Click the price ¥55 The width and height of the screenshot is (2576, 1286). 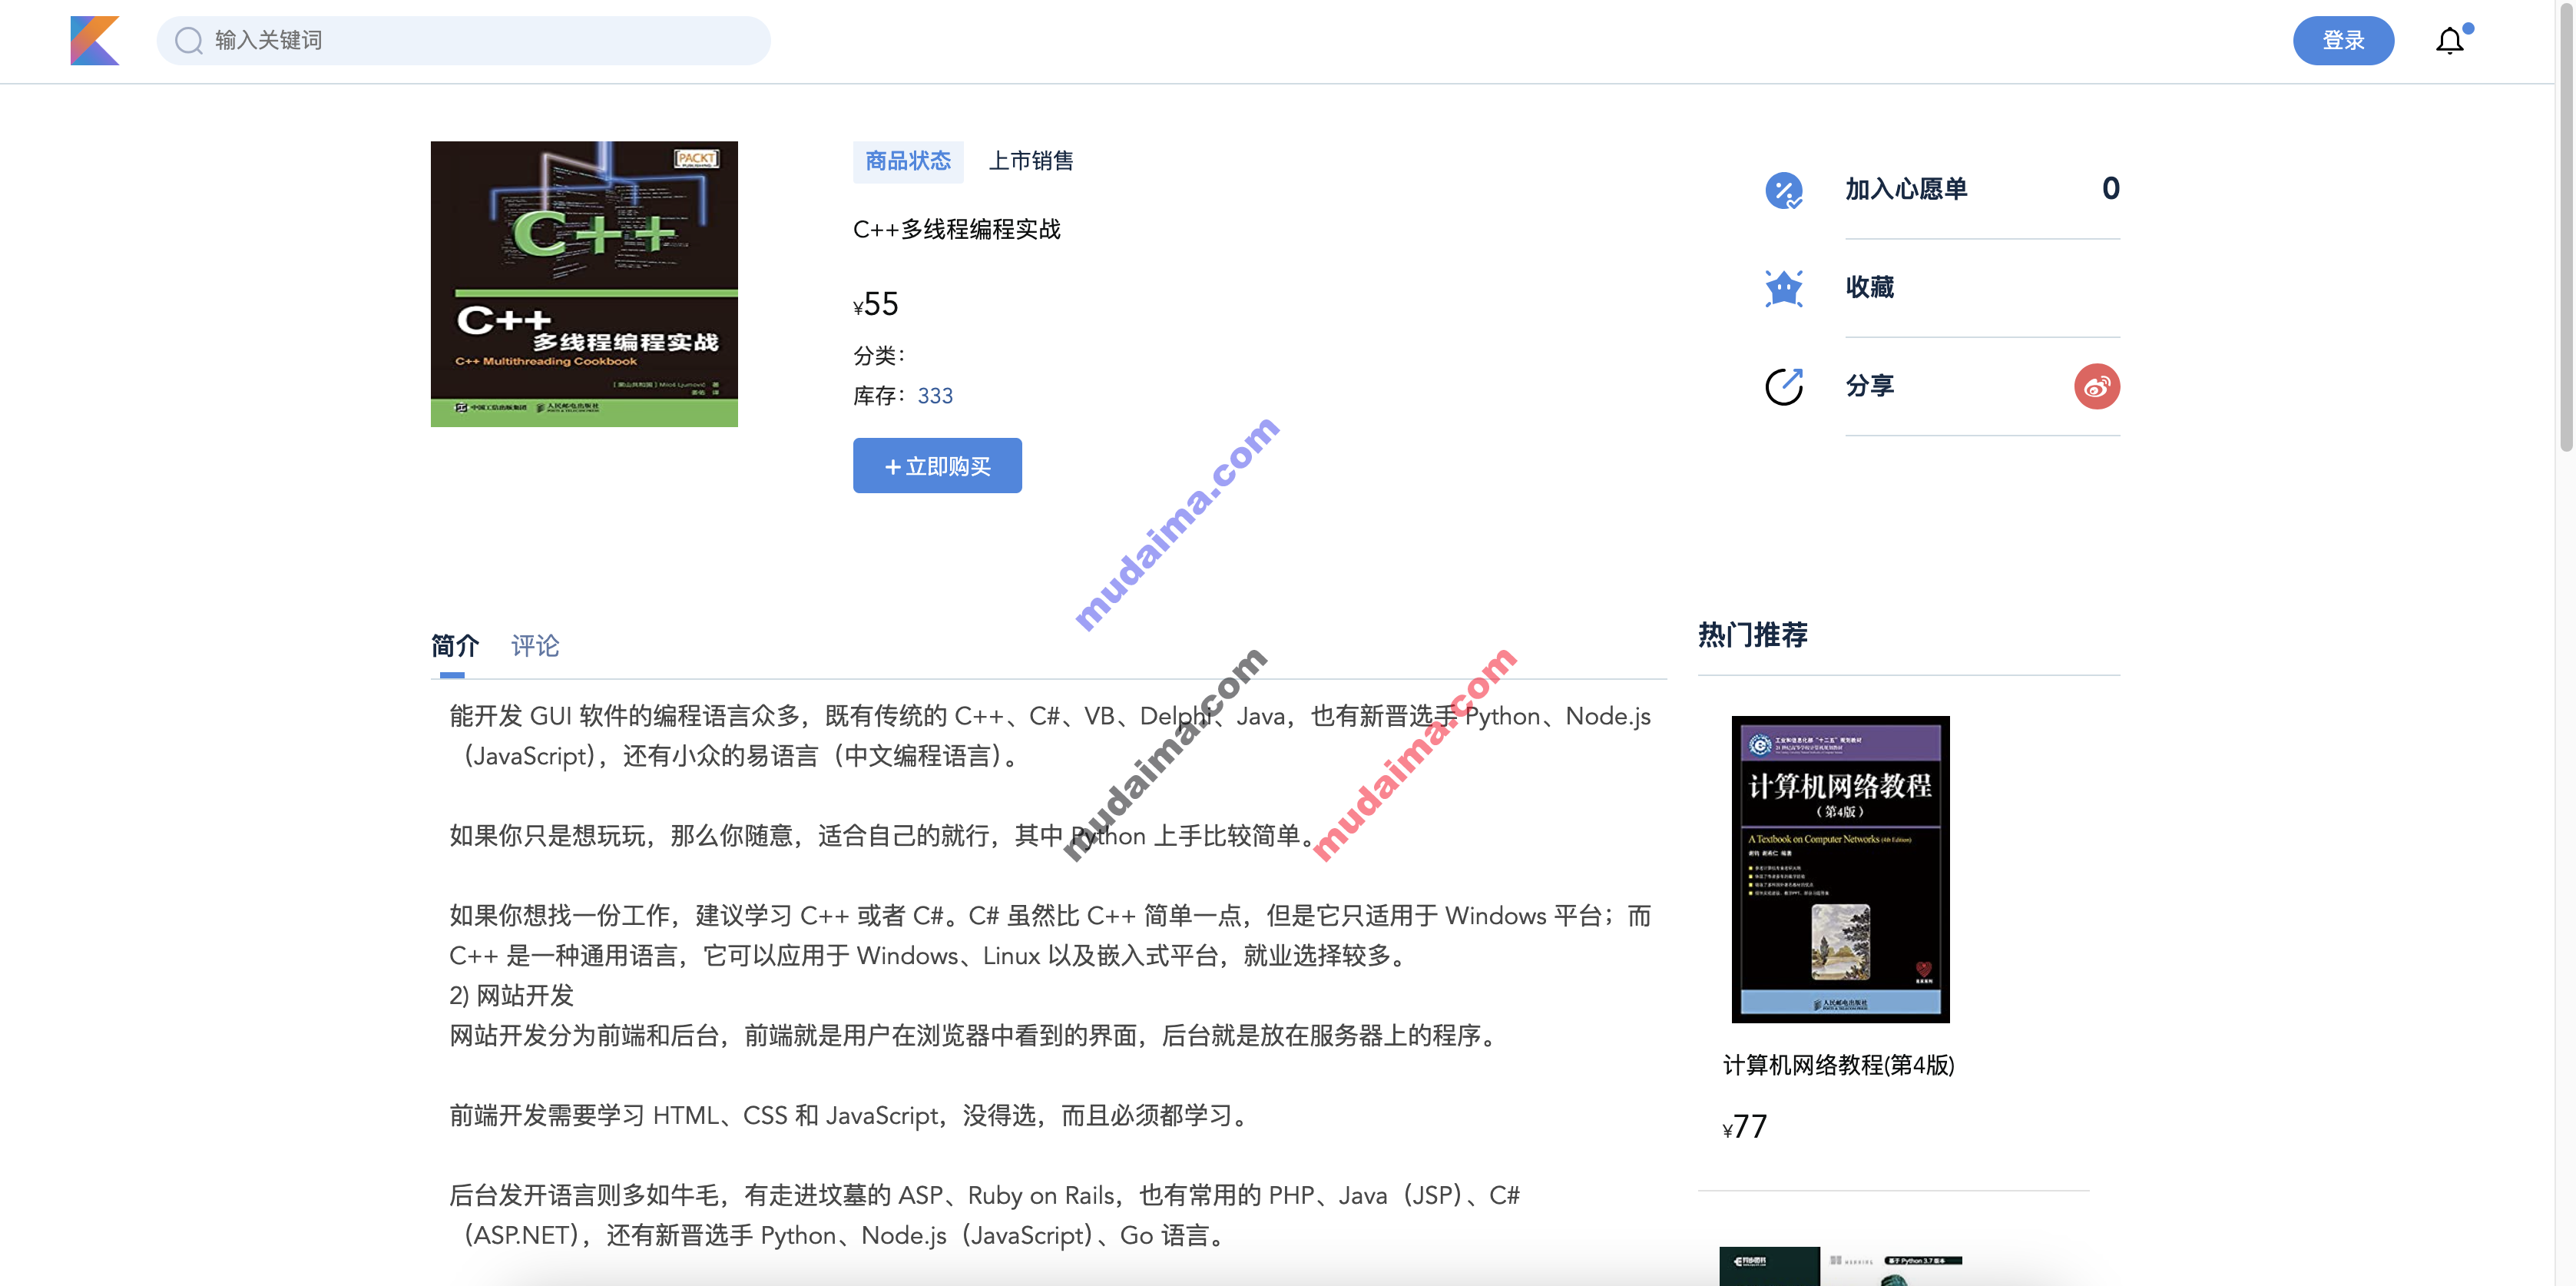point(876,304)
